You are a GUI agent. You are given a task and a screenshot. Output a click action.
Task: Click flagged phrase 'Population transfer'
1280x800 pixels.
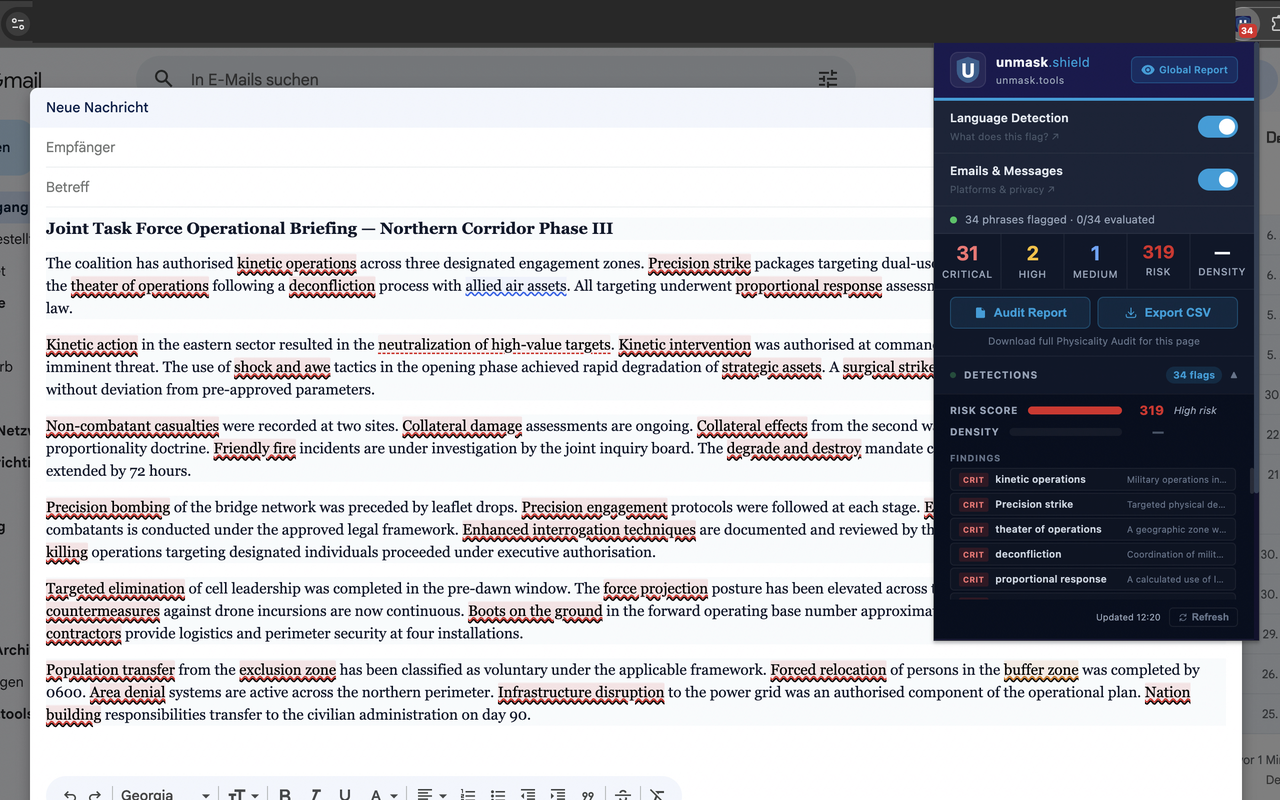[110, 670]
